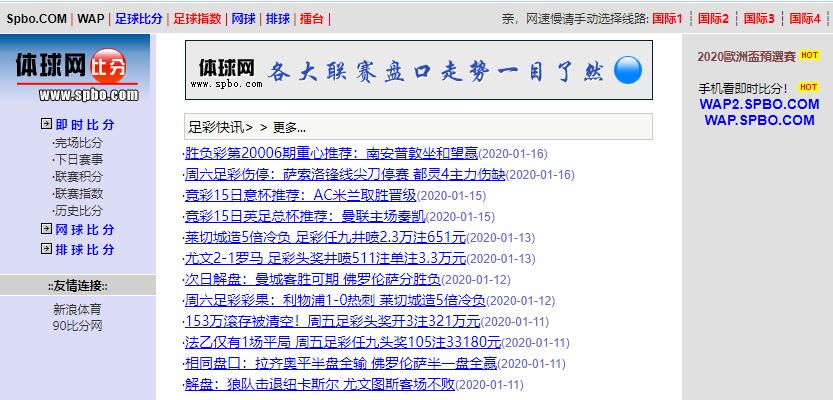Open 排球比分 in the sidebar
This screenshot has height=400, width=833.
(85, 249)
